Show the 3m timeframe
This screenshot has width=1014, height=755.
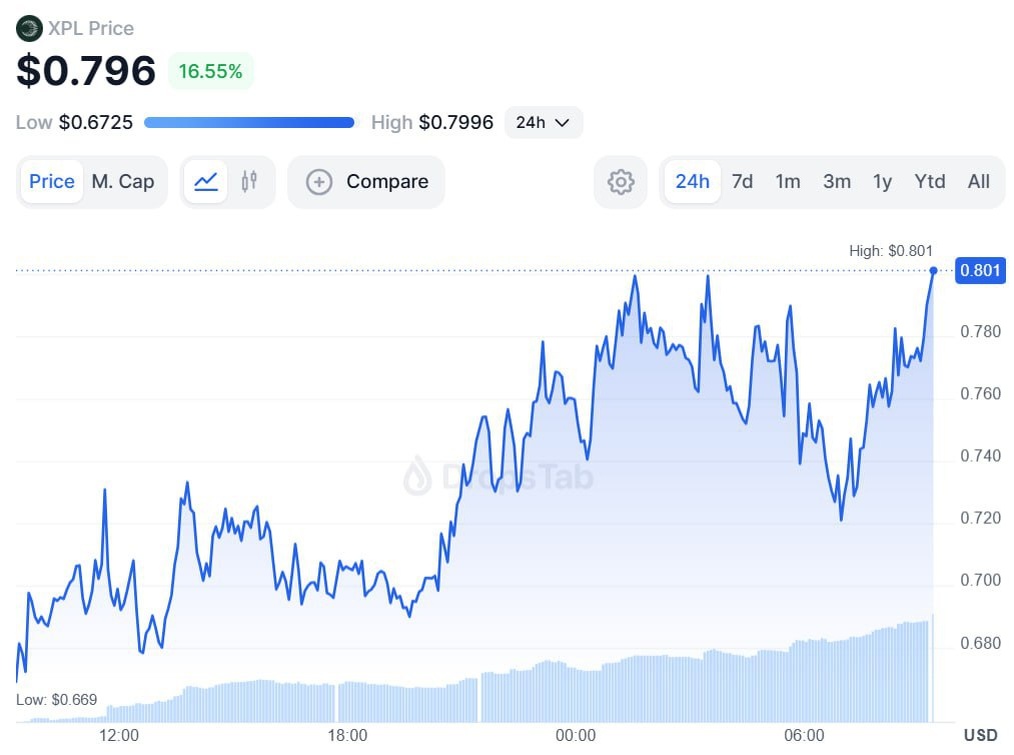pyautogui.click(x=837, y=182)
